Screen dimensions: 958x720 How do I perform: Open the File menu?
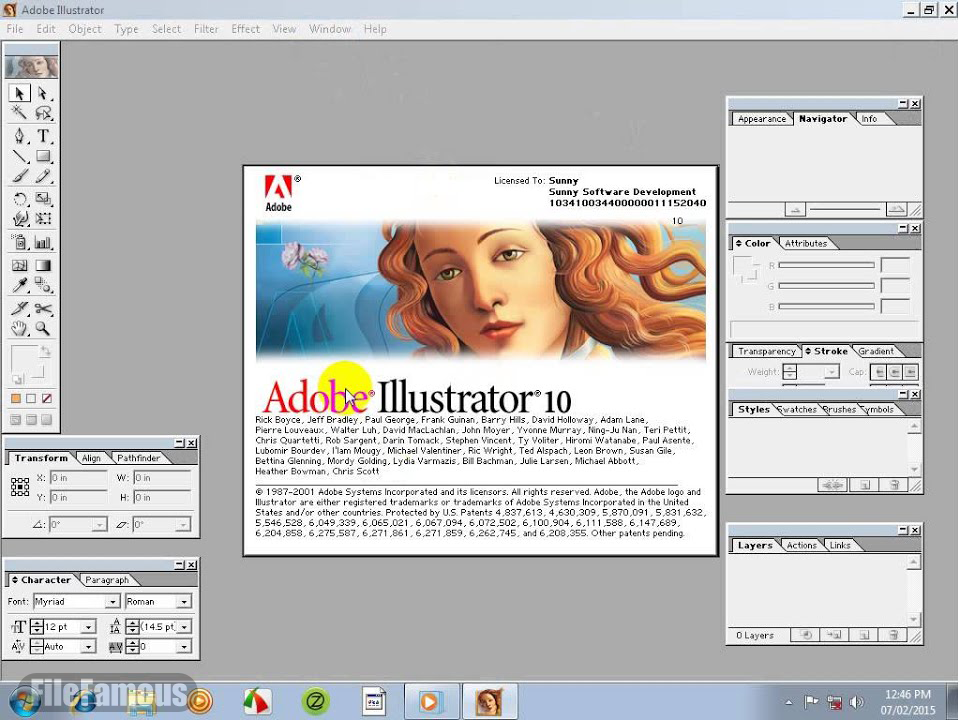(x=15, y=29)
